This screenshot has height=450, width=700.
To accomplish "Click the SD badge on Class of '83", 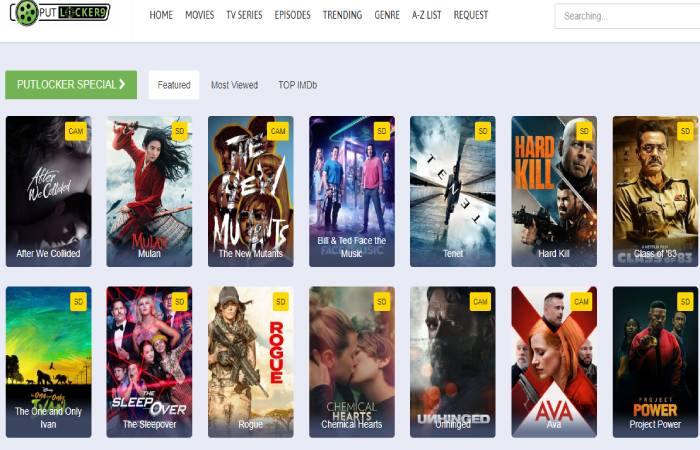I will [685, 131].
